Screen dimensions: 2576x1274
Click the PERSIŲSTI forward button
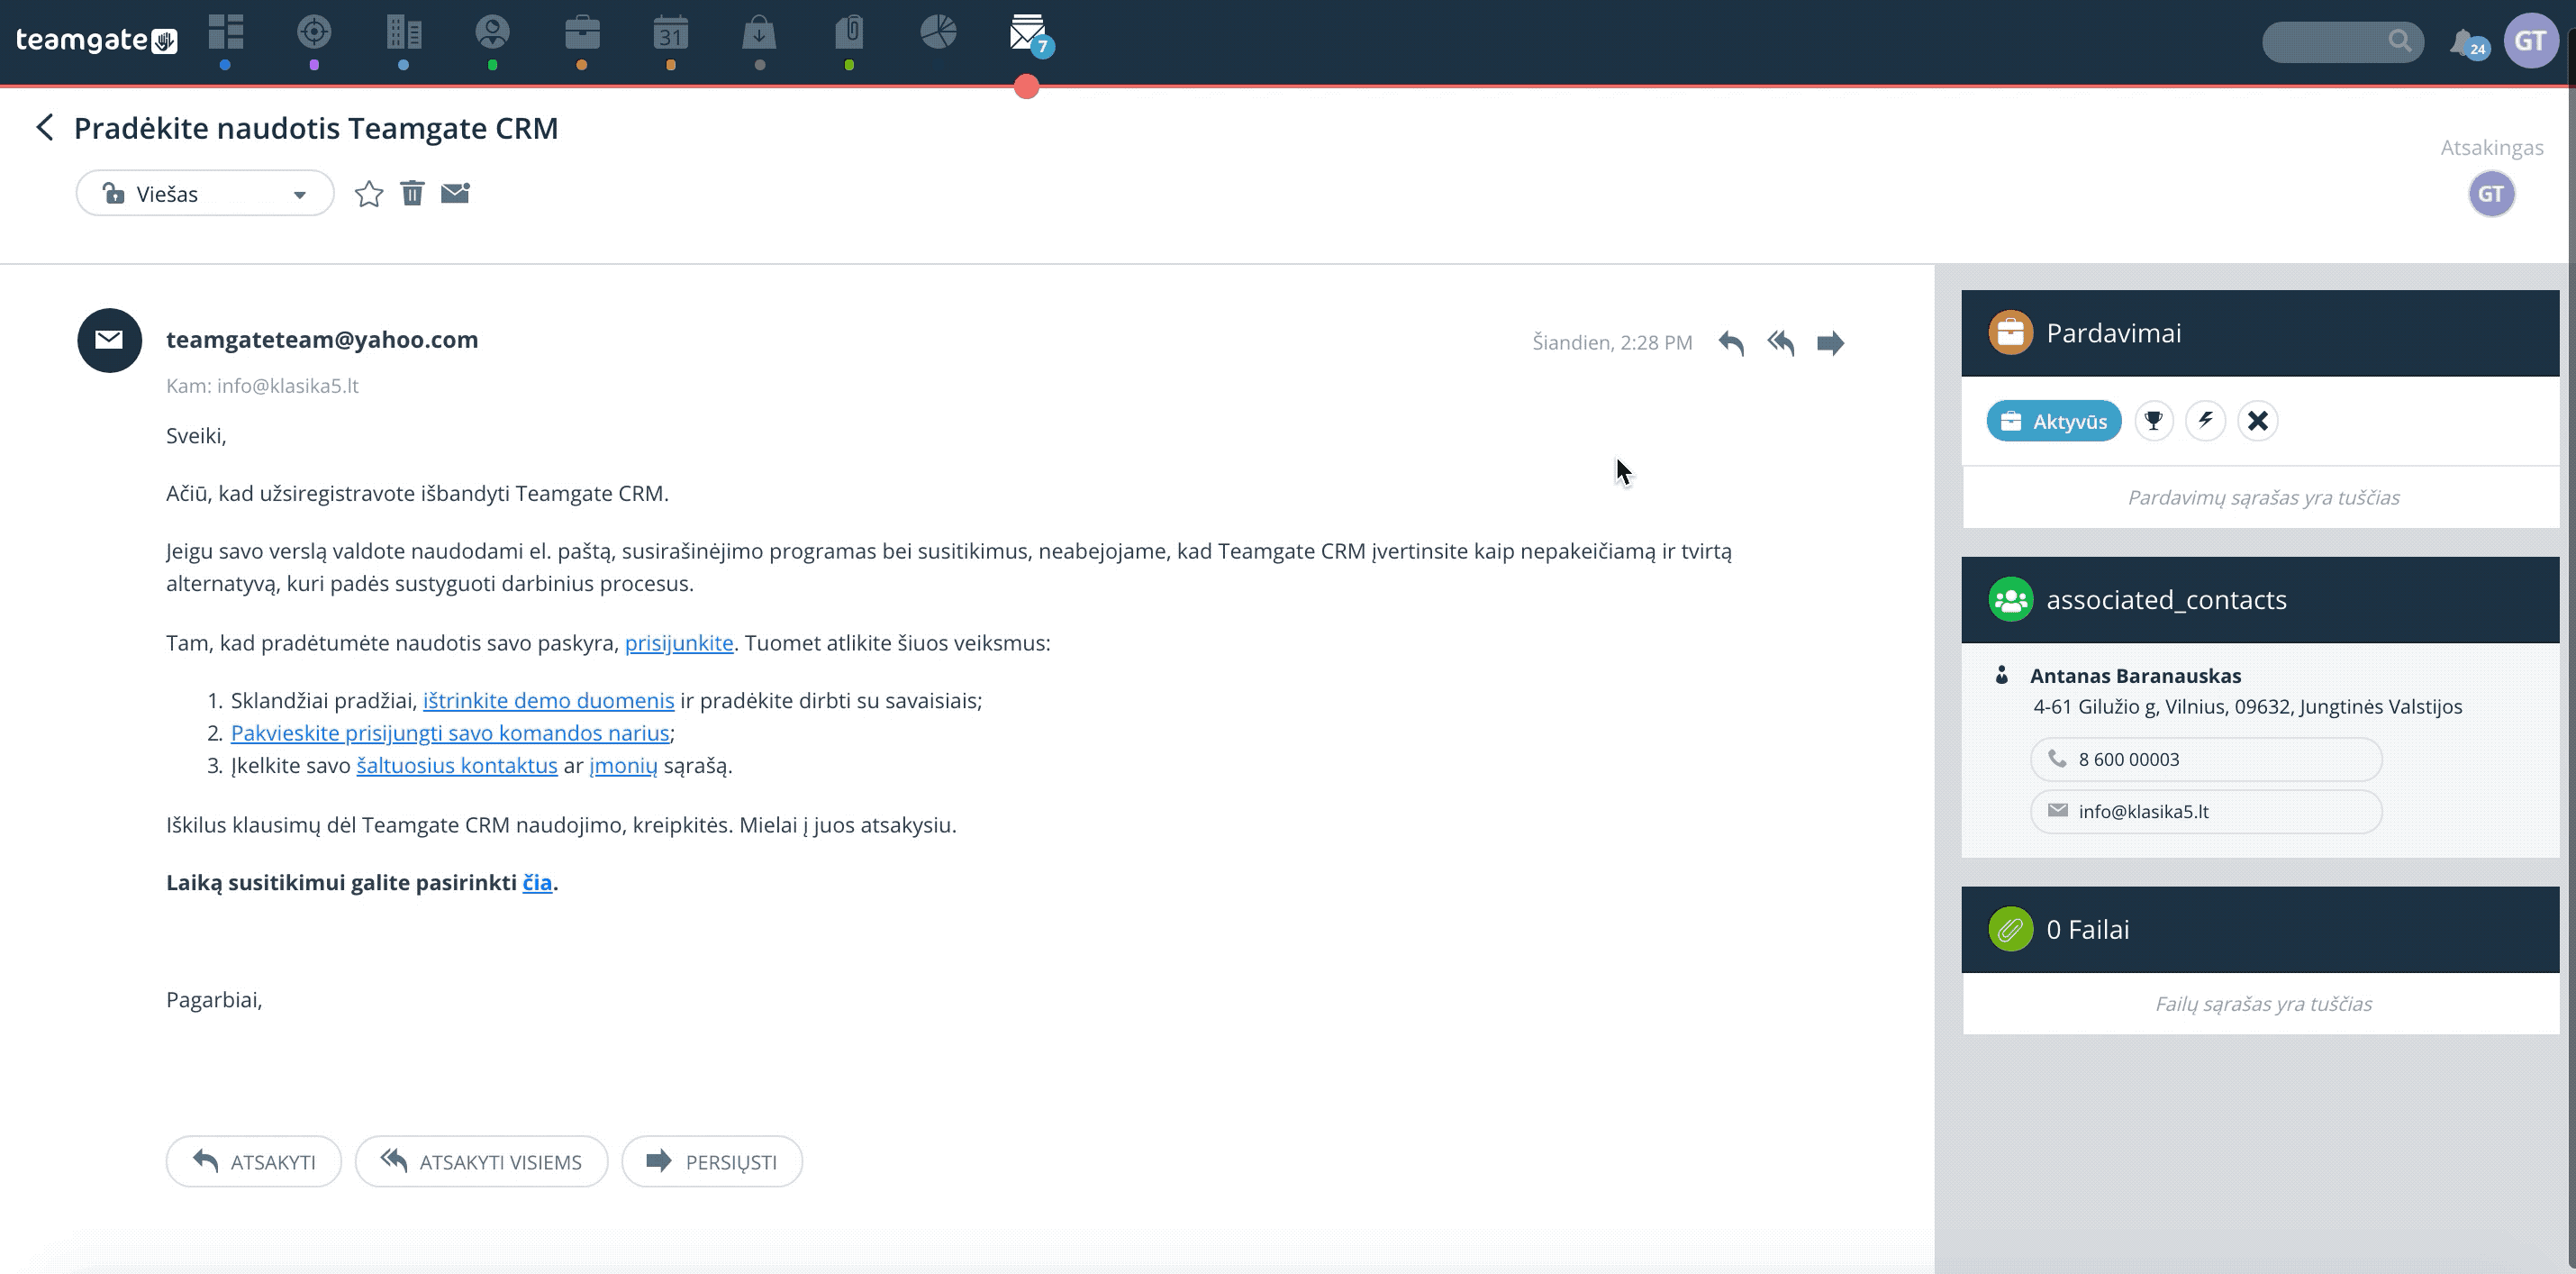click(712, 1162)
